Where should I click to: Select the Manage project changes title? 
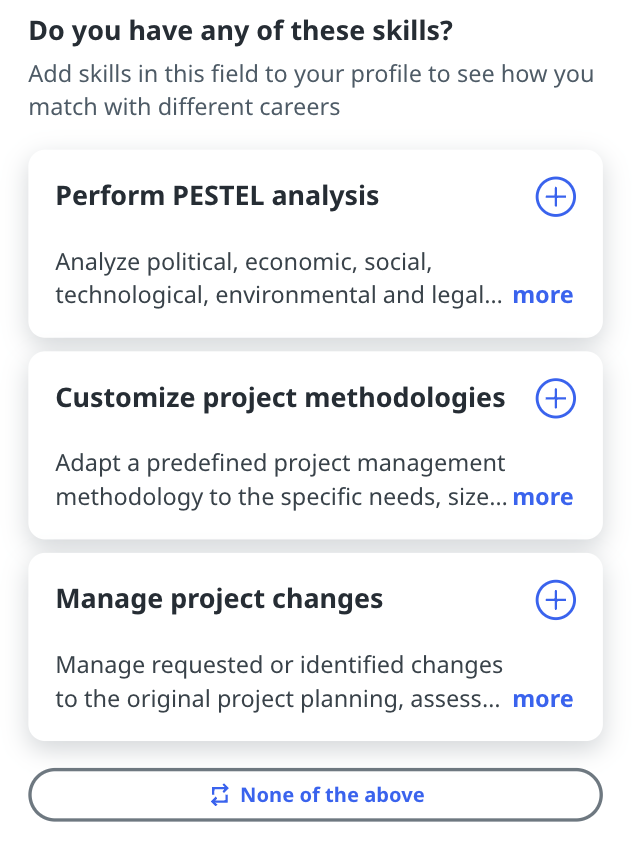(219, 599)
